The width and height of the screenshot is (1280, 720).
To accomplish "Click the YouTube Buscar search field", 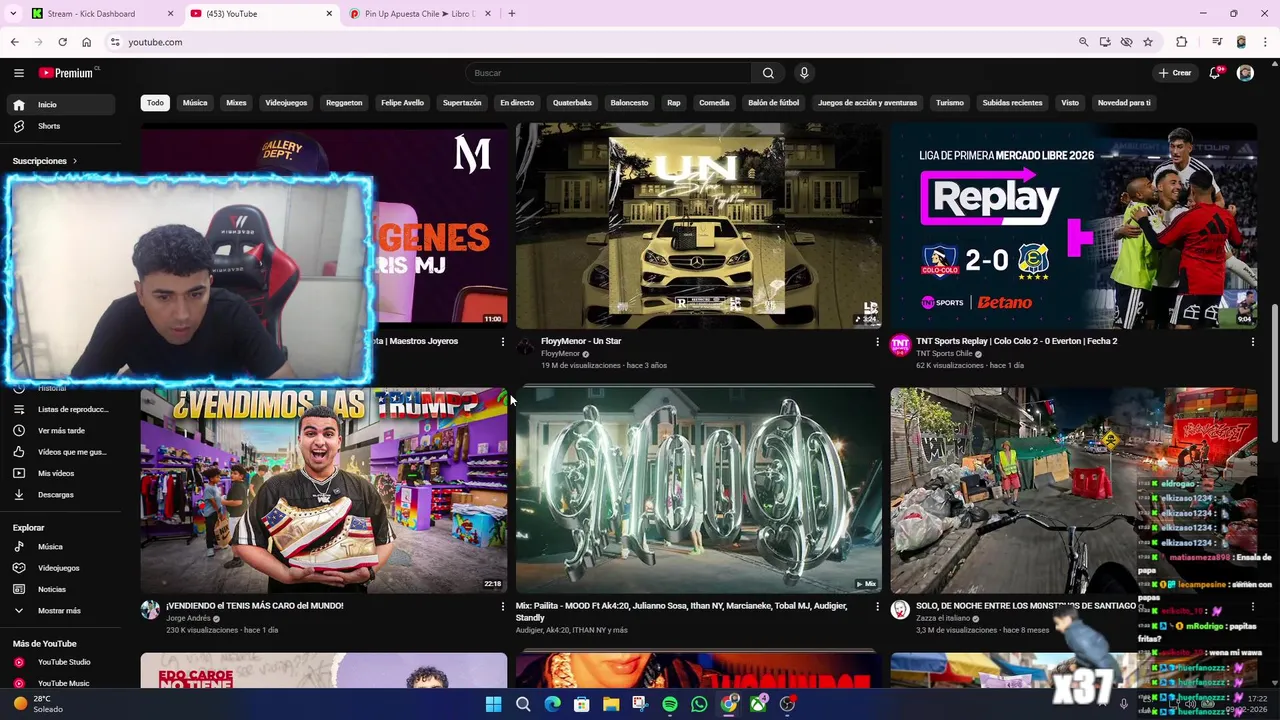I will click(609, 73).
